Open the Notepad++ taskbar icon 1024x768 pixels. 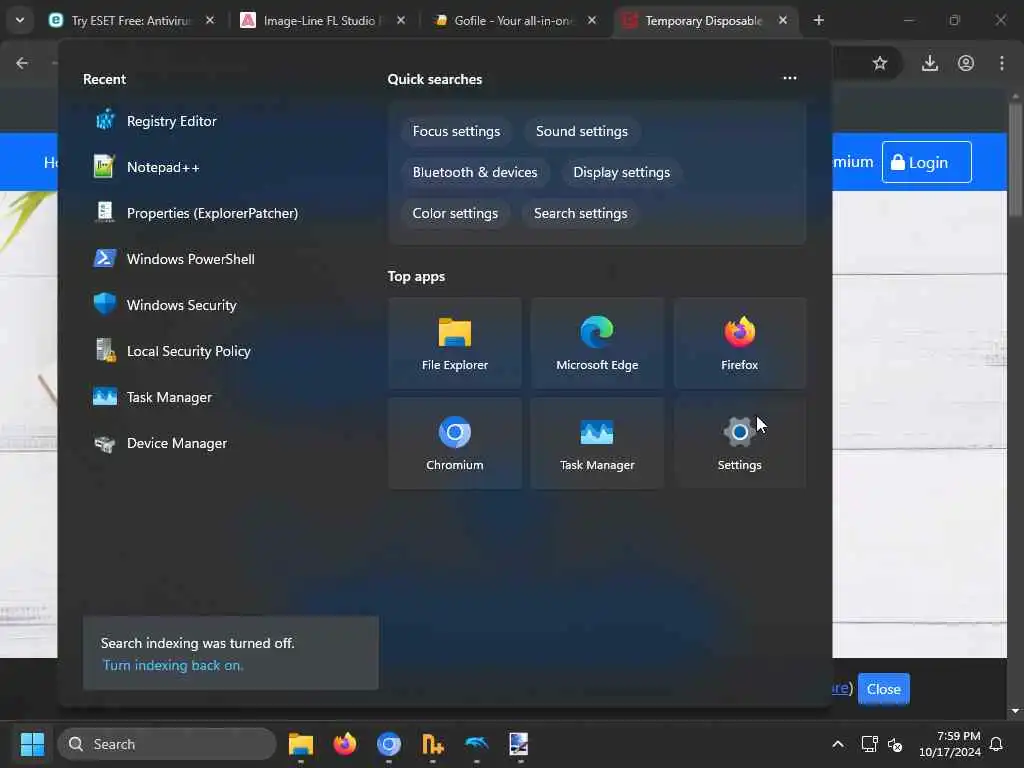432,744
